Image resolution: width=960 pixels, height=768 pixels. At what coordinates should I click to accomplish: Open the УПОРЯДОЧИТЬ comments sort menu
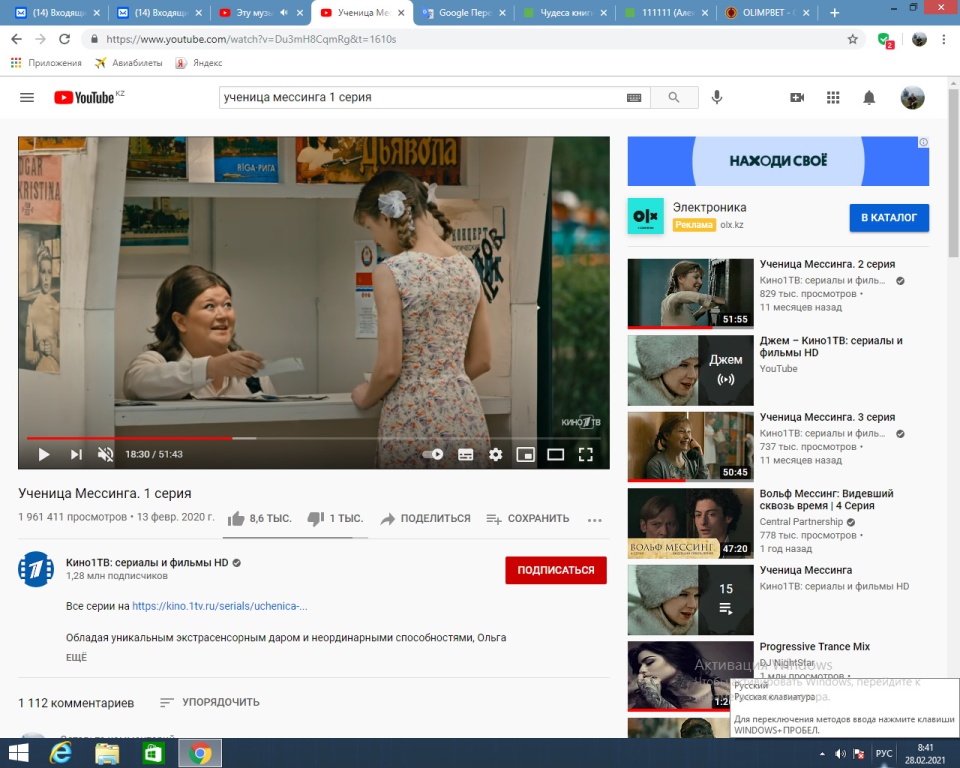coord(209,702)
